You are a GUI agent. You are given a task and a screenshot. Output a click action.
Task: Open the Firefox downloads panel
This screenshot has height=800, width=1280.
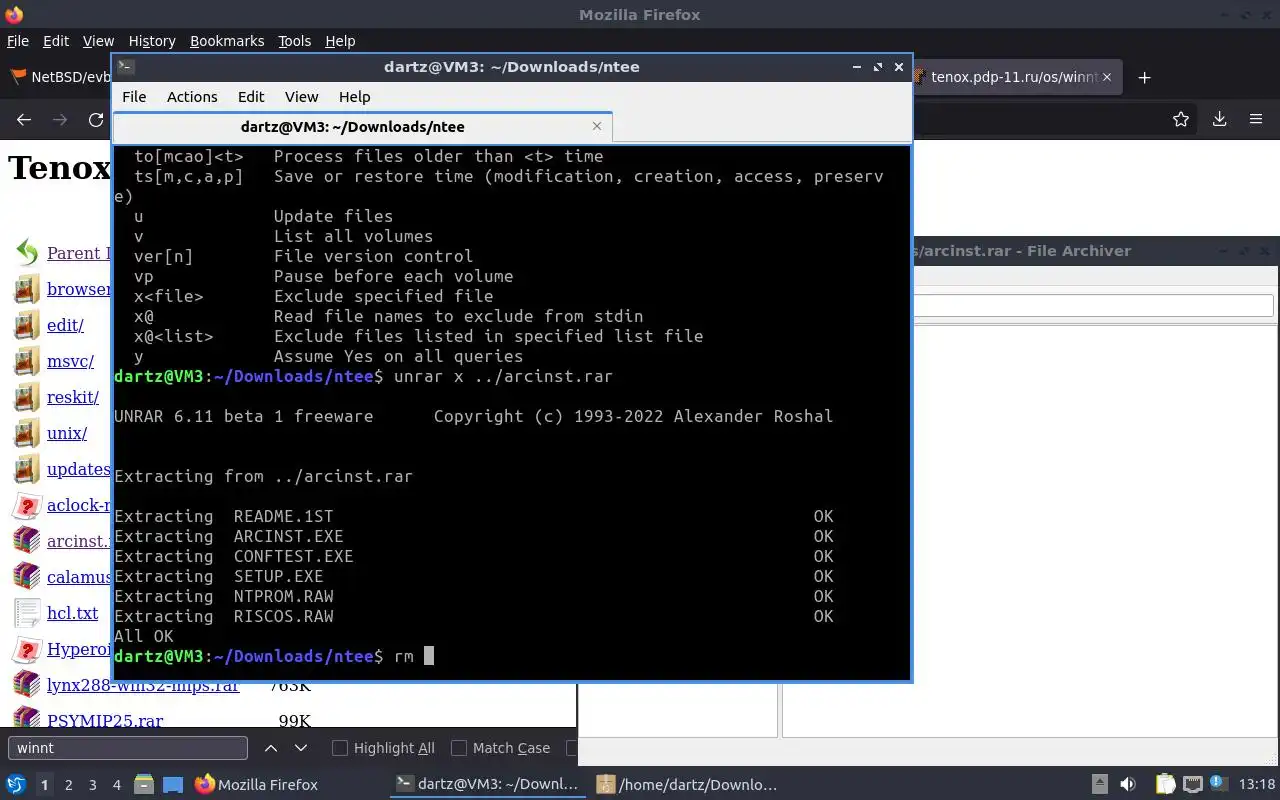click(x=1219, y=119)
